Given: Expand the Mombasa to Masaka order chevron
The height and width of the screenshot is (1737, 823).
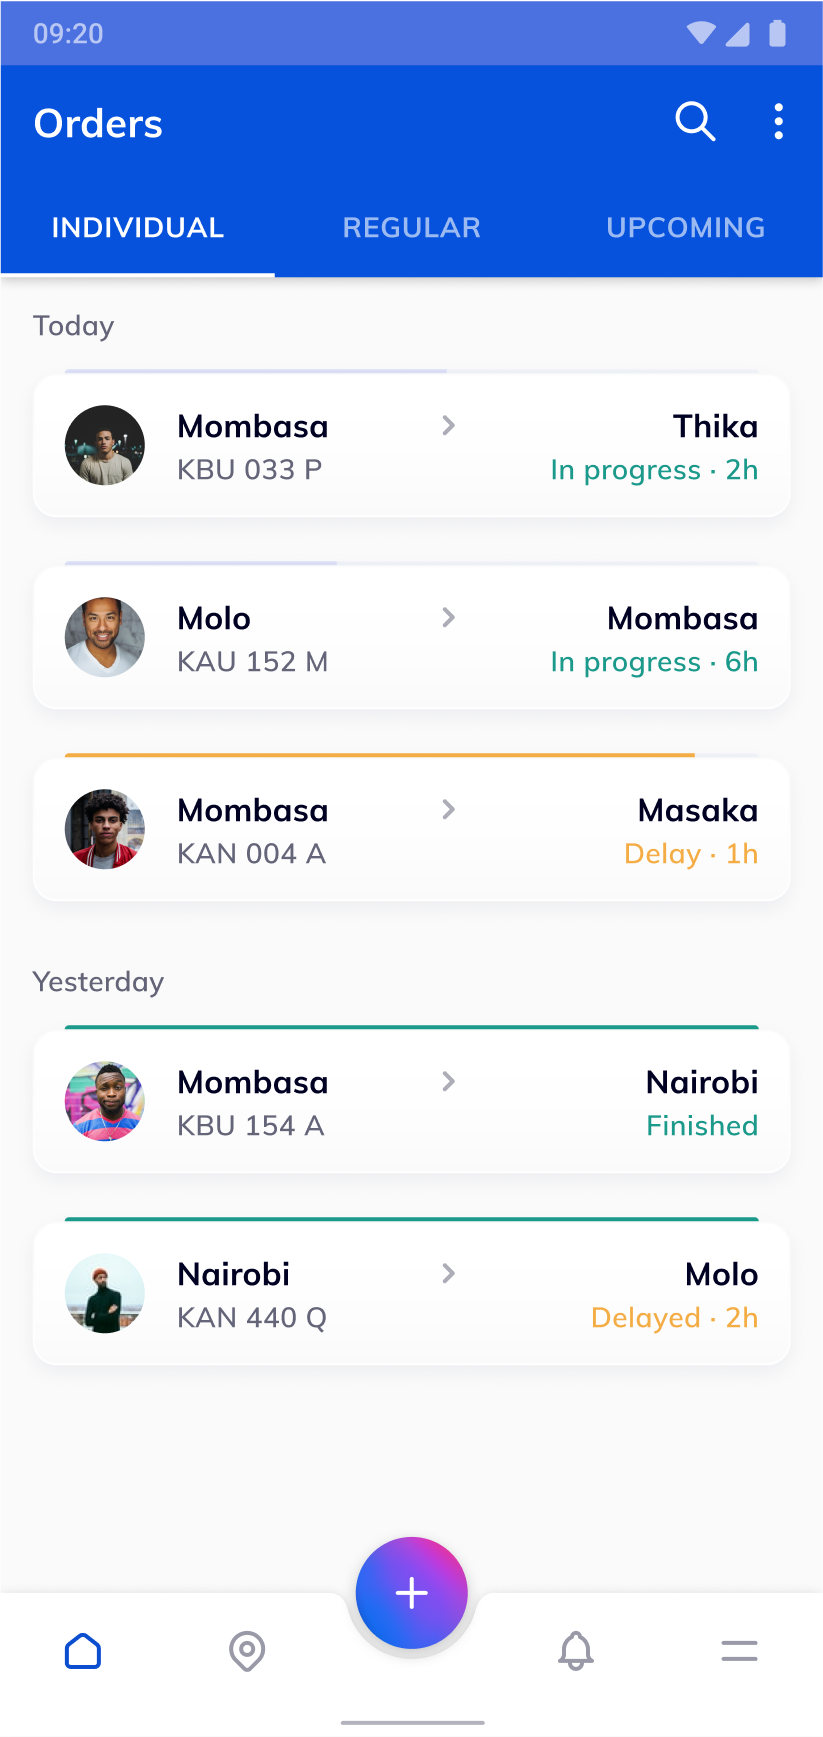Looking at the screenshot, I should tap(449, 810).
